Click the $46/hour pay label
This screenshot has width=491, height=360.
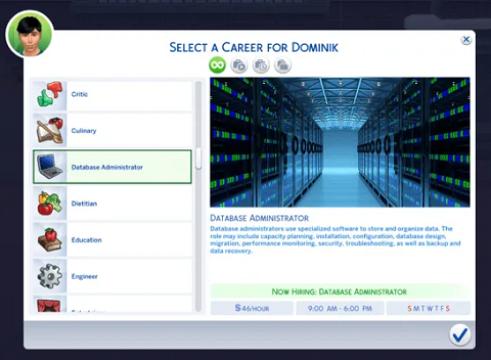pyautogui.click(x=252, y=308)
